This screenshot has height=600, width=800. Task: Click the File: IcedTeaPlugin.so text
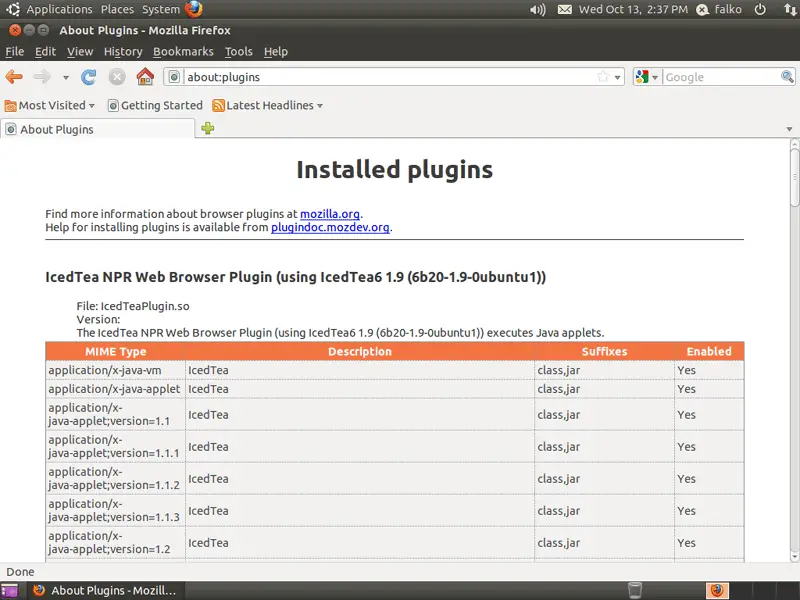[x=133, y=306]
